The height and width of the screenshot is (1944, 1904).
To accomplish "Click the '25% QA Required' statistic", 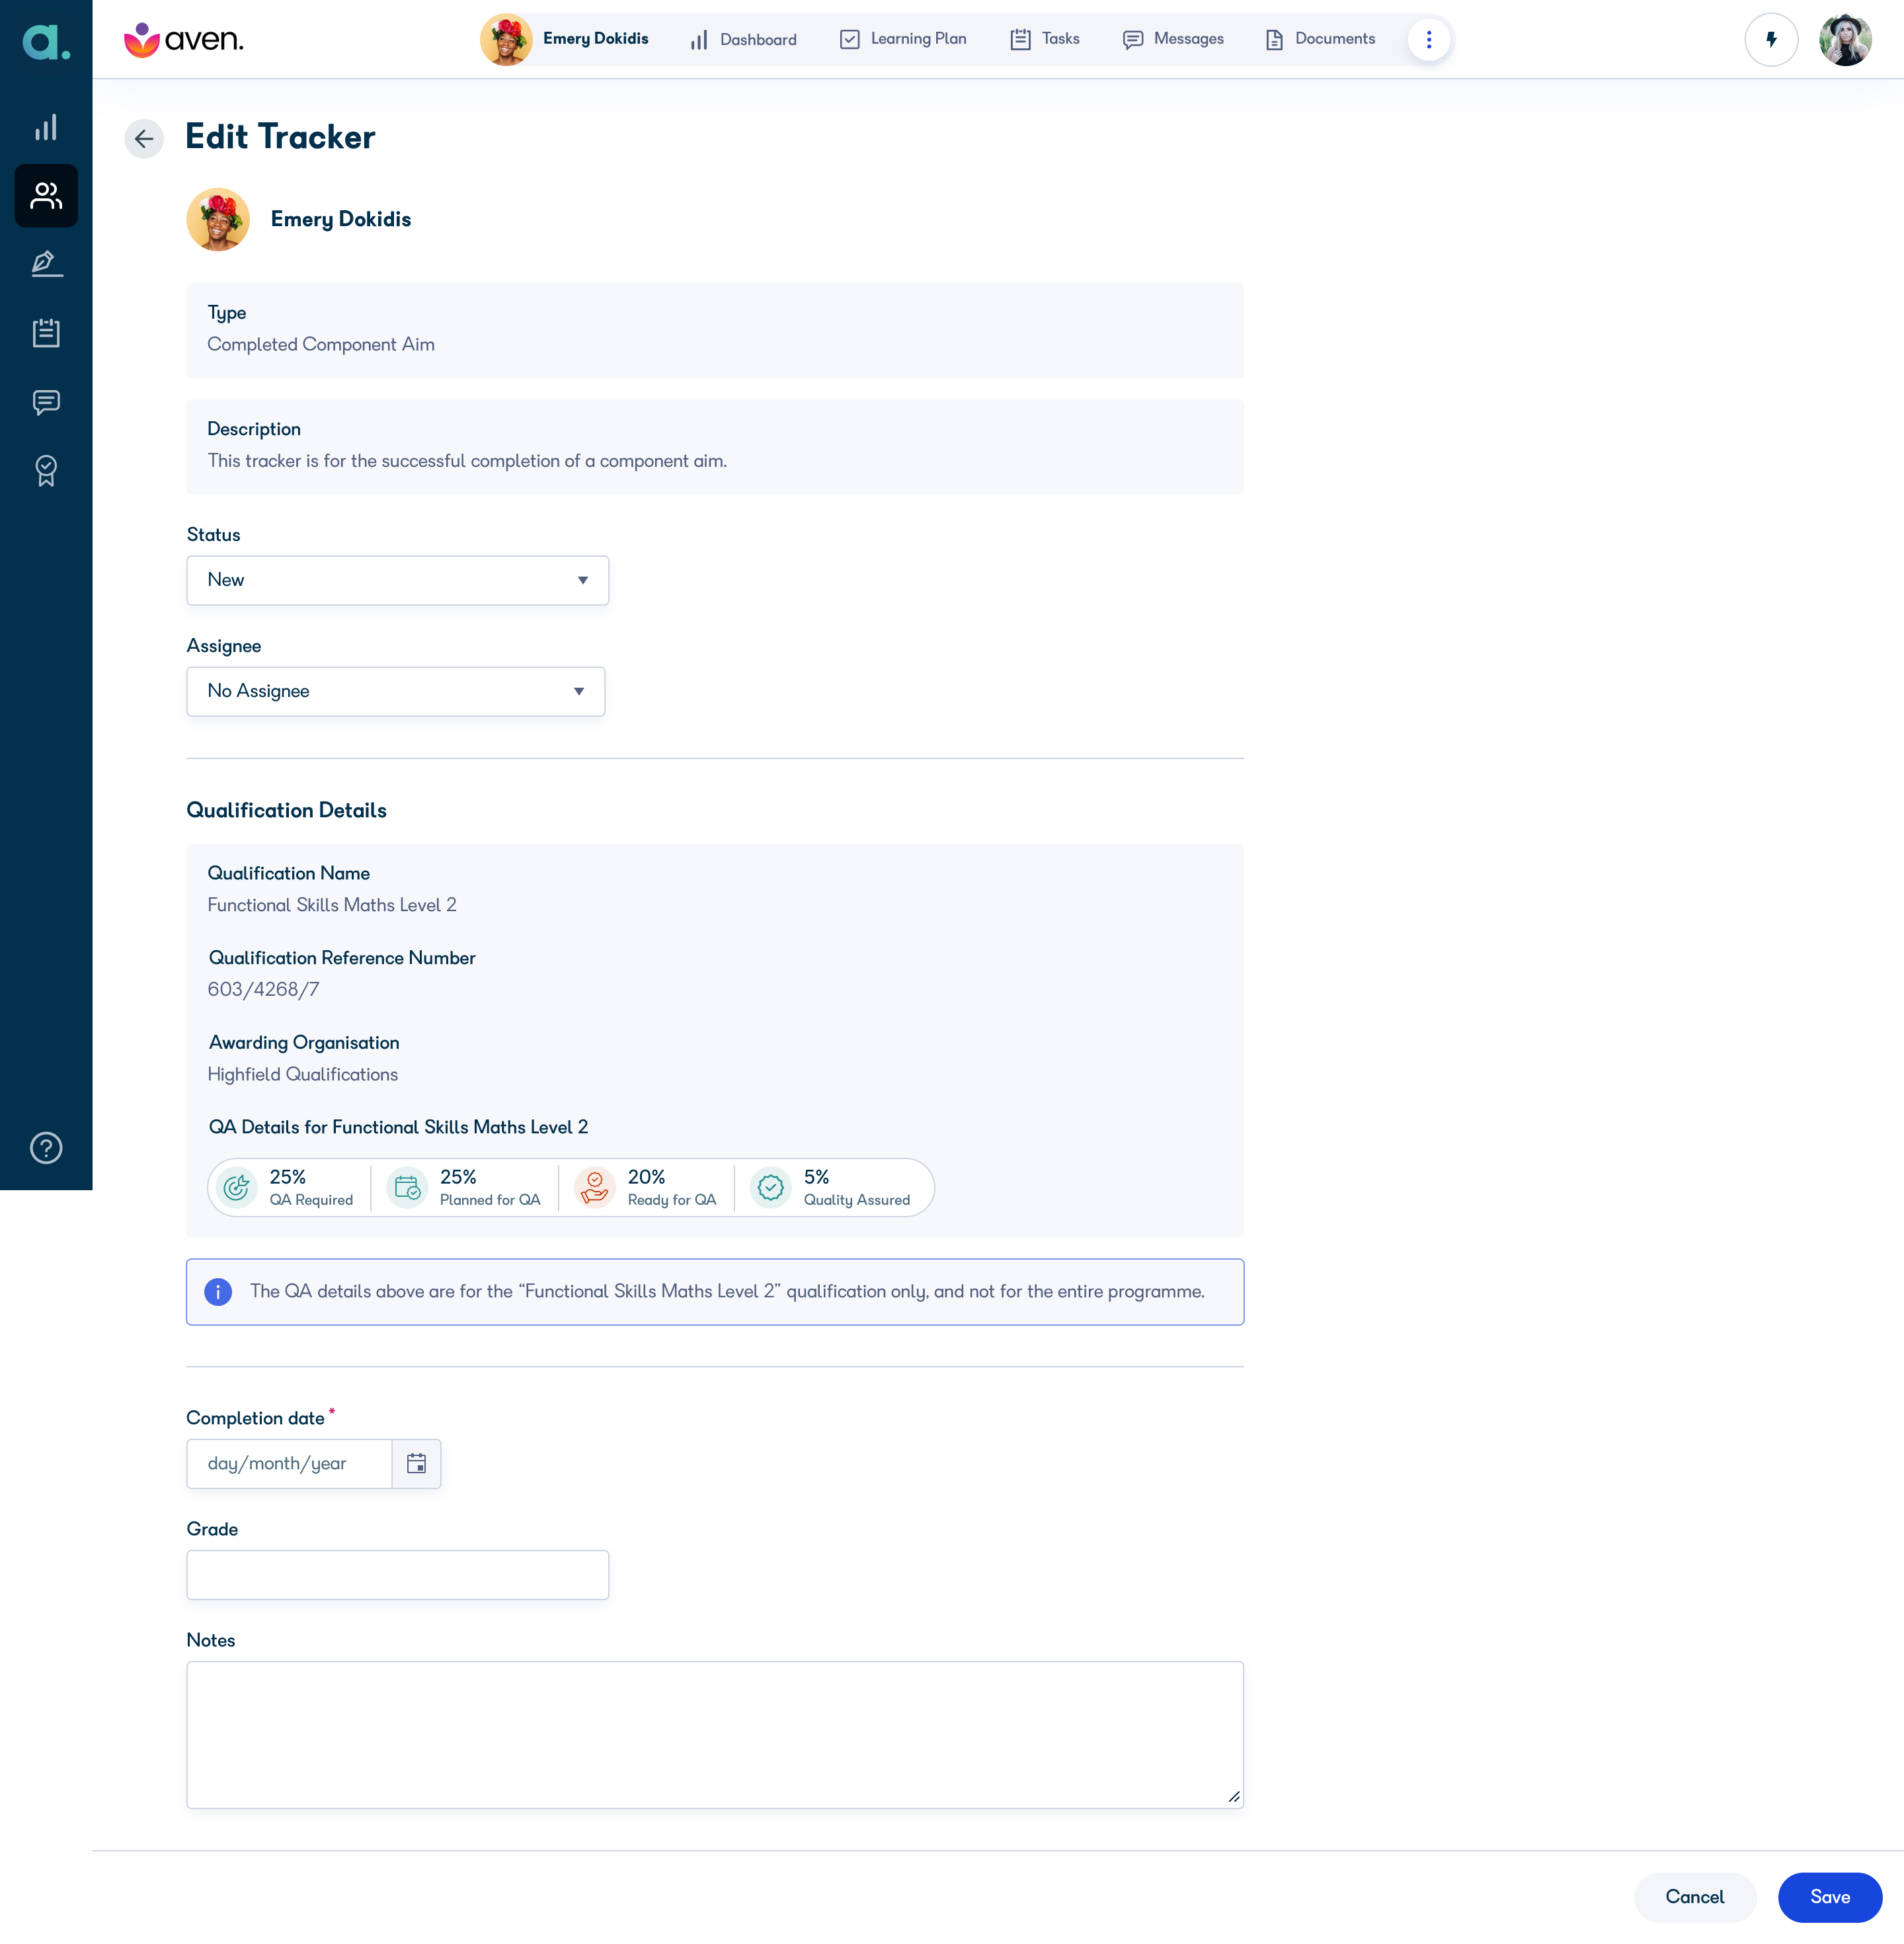I will 286,1187.
